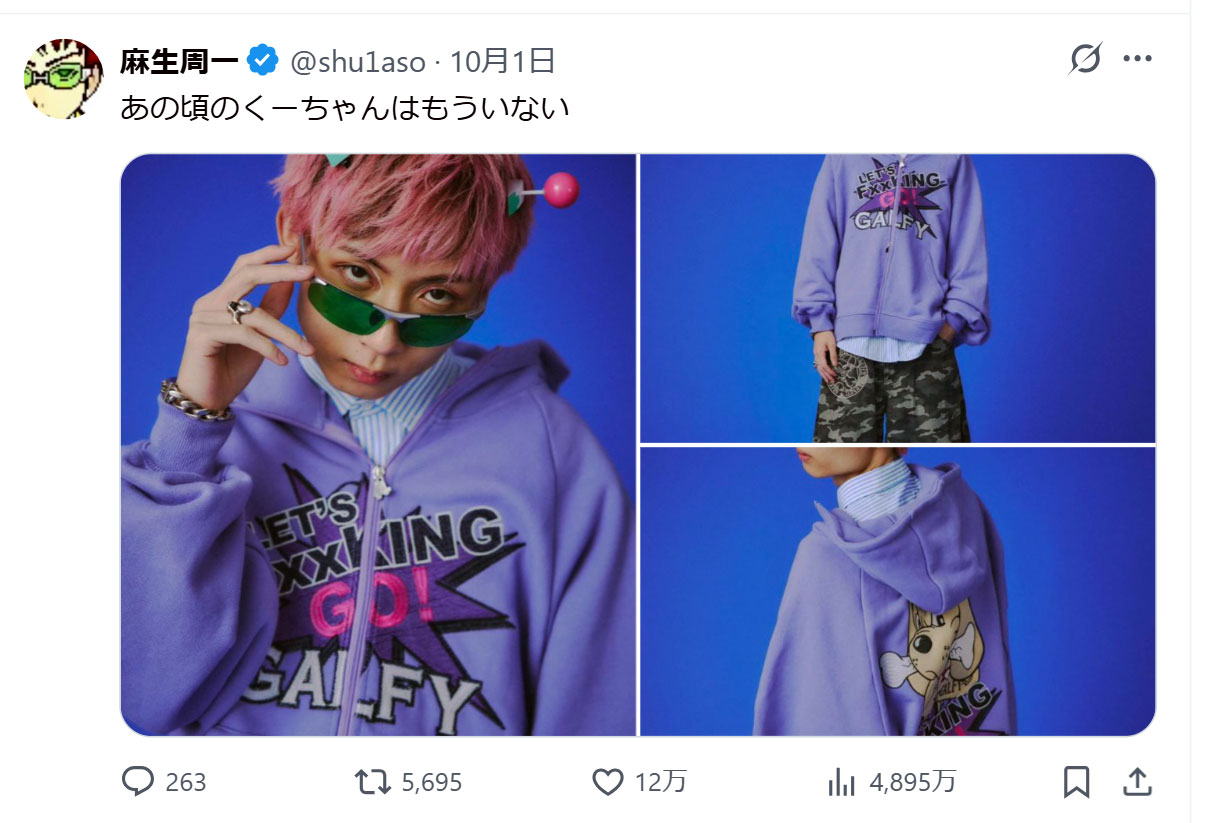Image resolution: width=1211 pixels, height=823 pixels.
Task: Click the share upload icon
Action: [1138, 781]
